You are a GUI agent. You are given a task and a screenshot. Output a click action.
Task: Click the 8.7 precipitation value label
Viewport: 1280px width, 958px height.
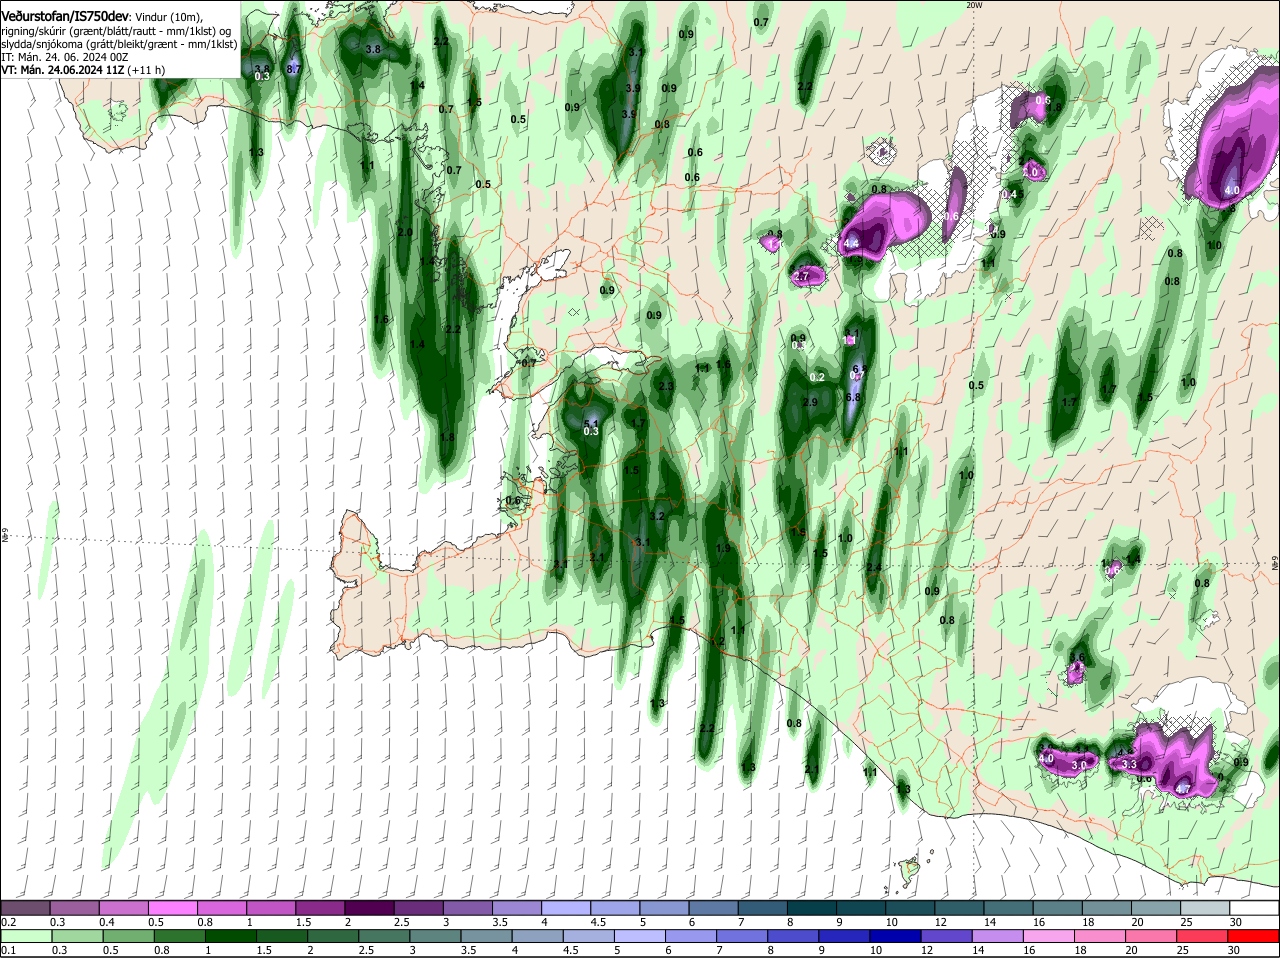(294, 69)
